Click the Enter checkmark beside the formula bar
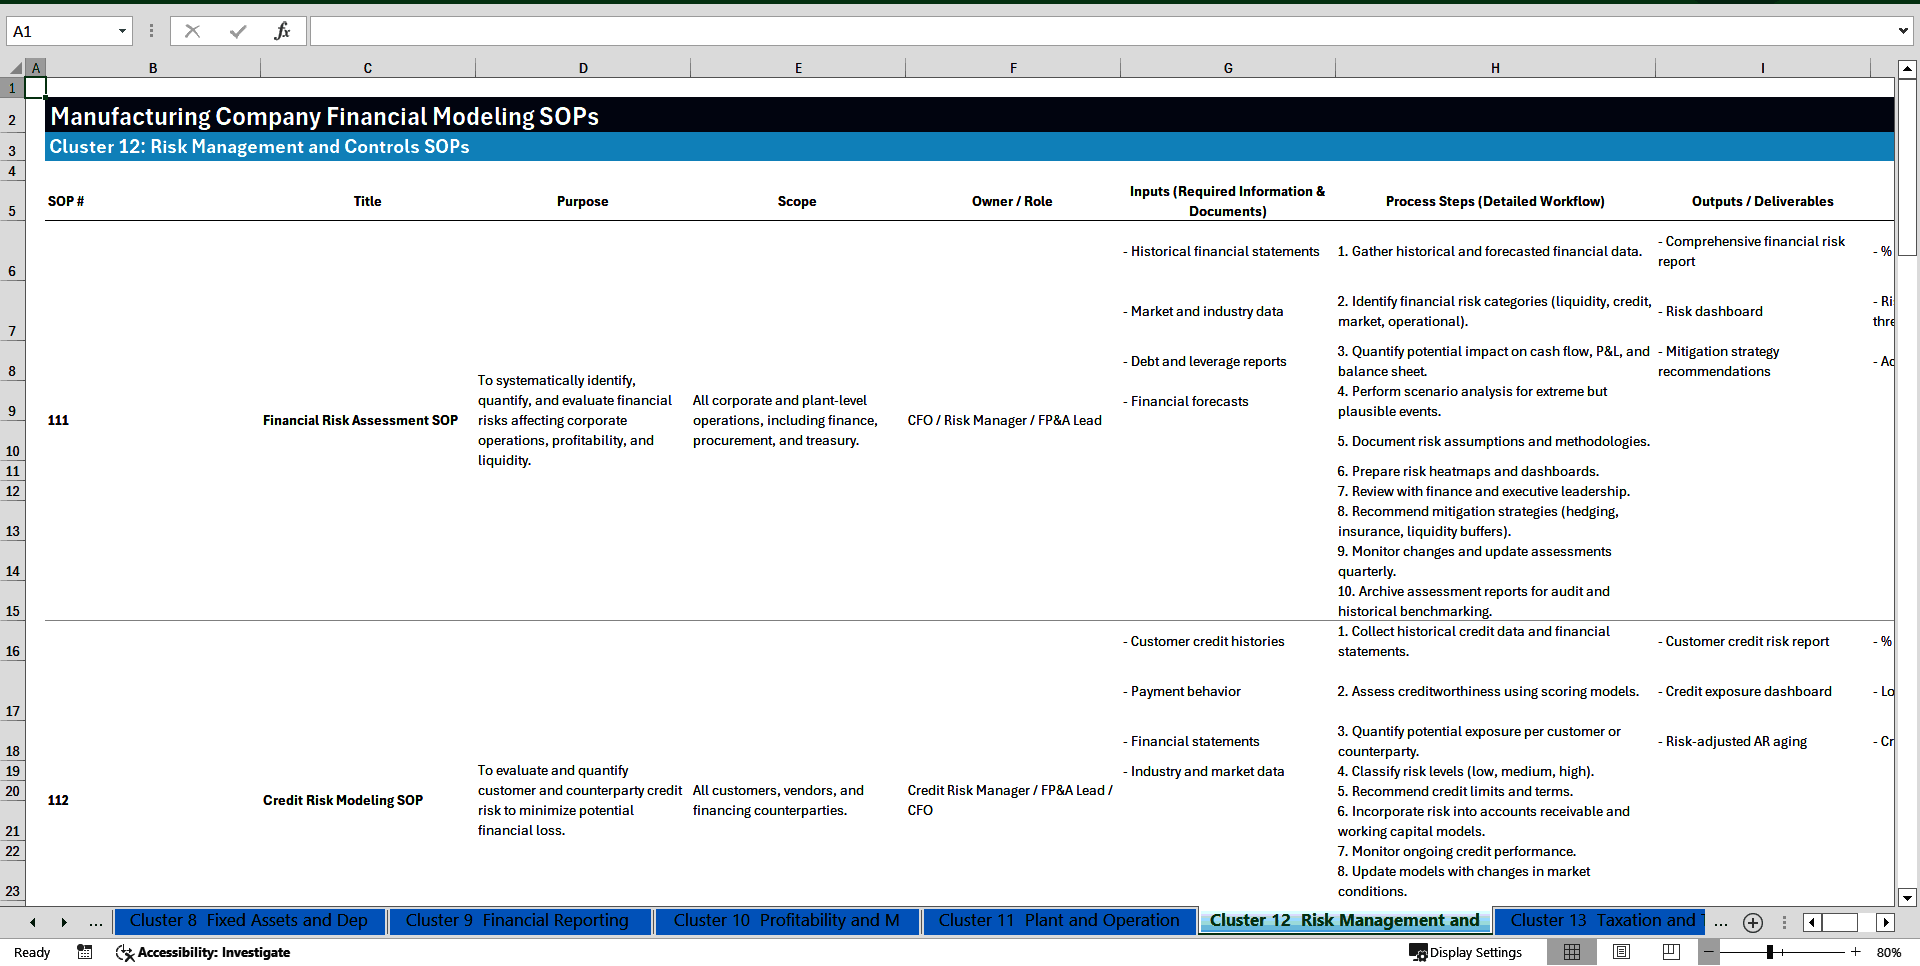The image size is (1920, 966). pyautogui.click(x=237, y=31)
